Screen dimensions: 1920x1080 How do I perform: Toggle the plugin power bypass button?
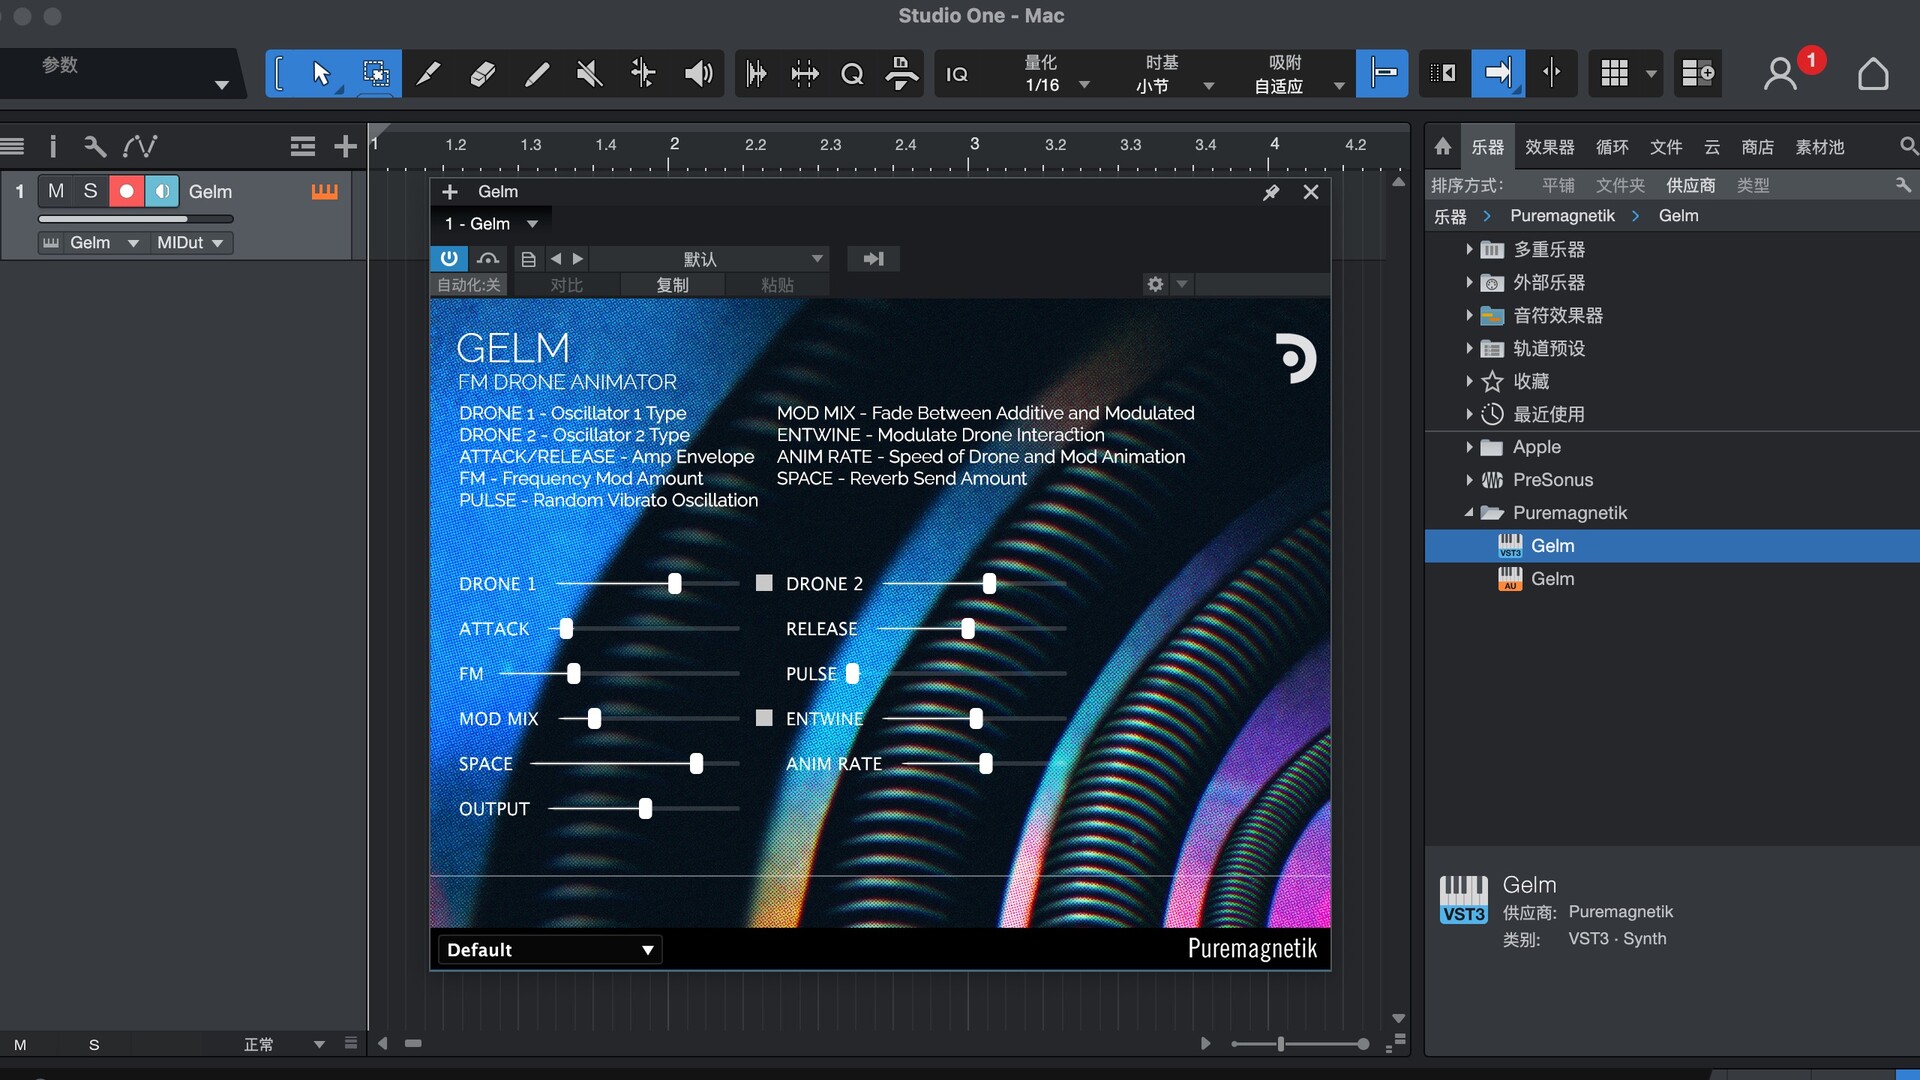[449, 259]
